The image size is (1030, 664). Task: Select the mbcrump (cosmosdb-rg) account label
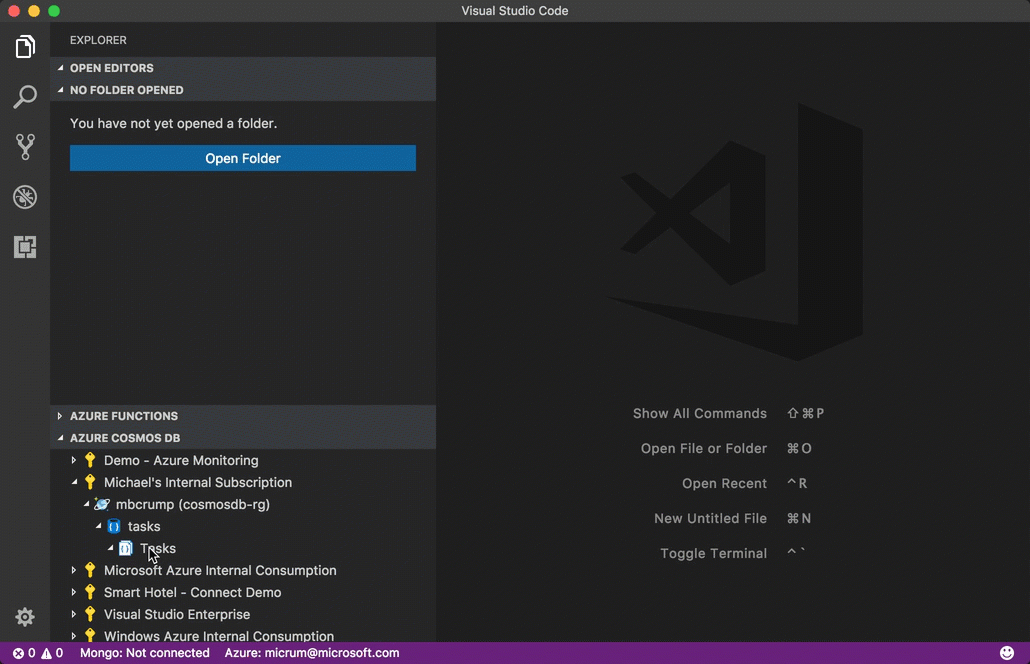192,504
